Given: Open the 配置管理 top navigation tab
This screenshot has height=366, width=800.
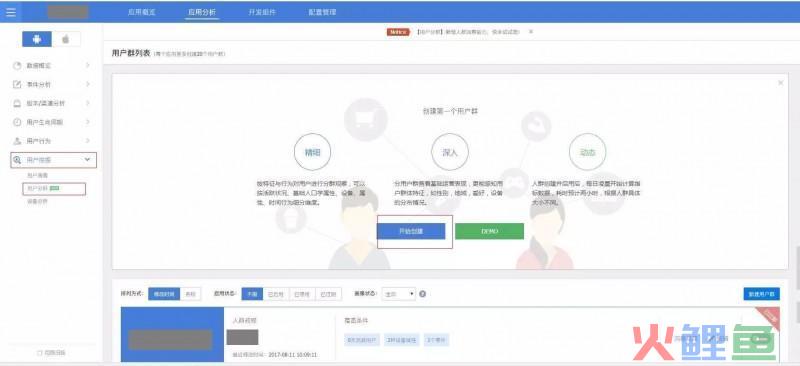Looking at the screenshot, I should point(322,12).
